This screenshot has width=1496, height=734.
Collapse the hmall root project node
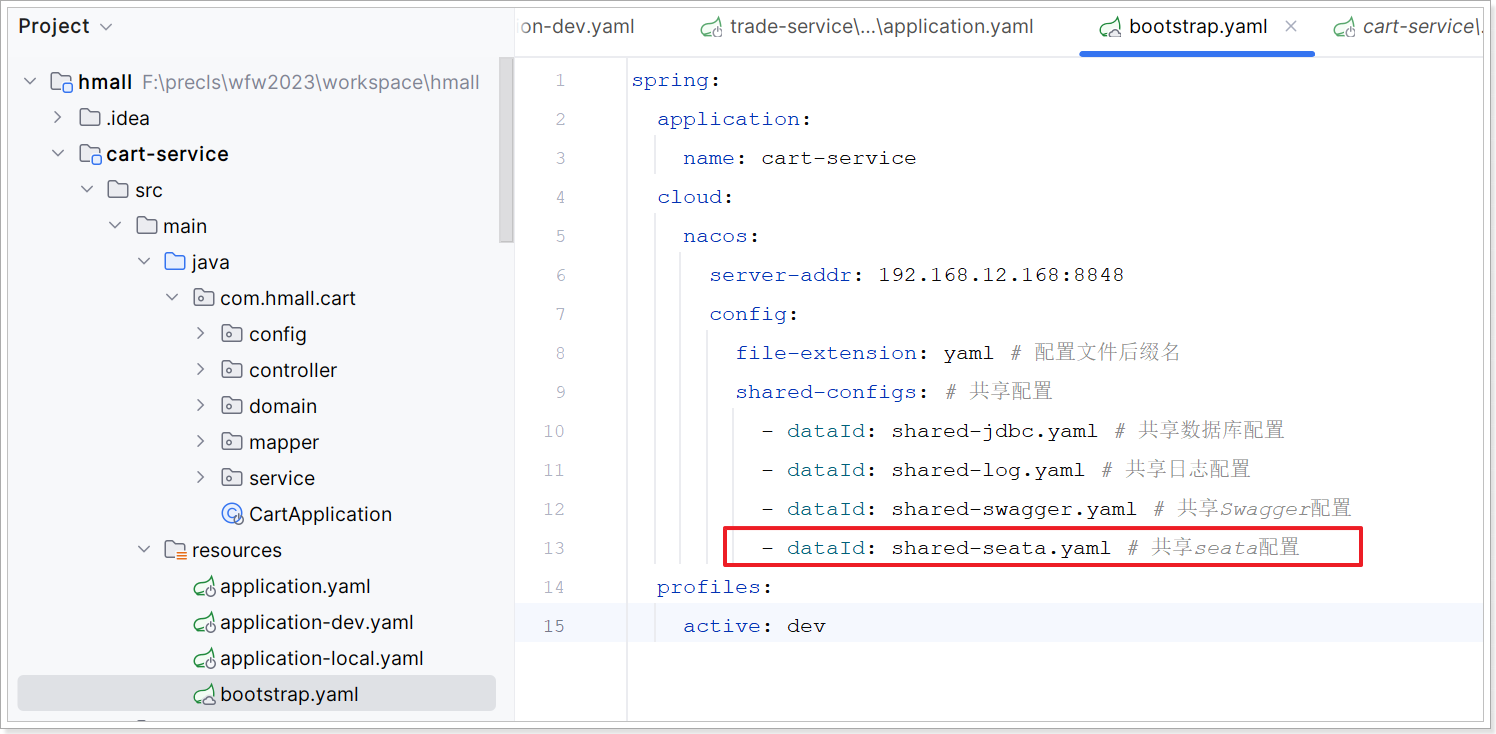(x=30, y=82)
